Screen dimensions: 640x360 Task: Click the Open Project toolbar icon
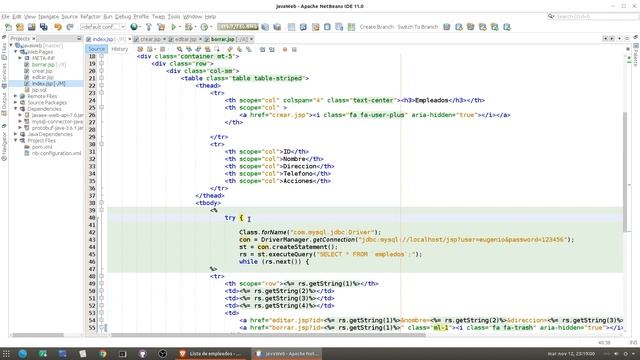pos(31,27)
